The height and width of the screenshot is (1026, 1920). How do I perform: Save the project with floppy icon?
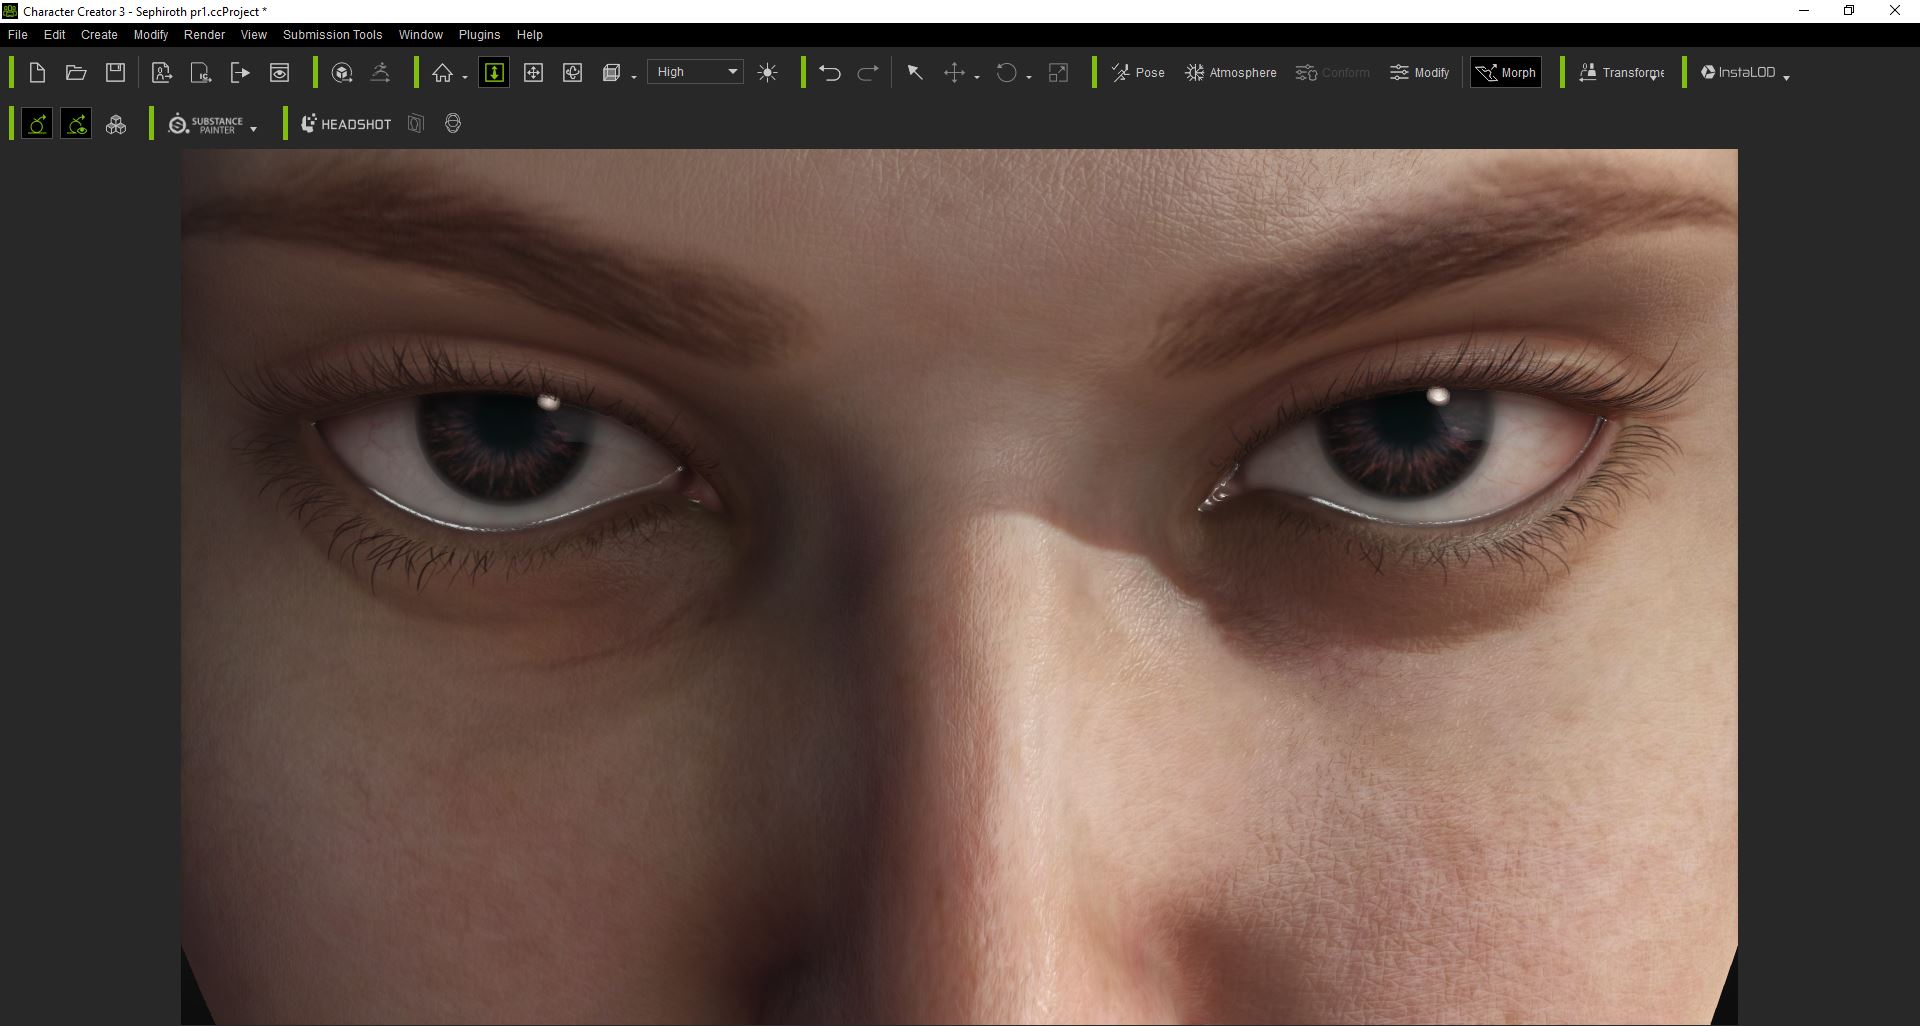tap(115, 72)
